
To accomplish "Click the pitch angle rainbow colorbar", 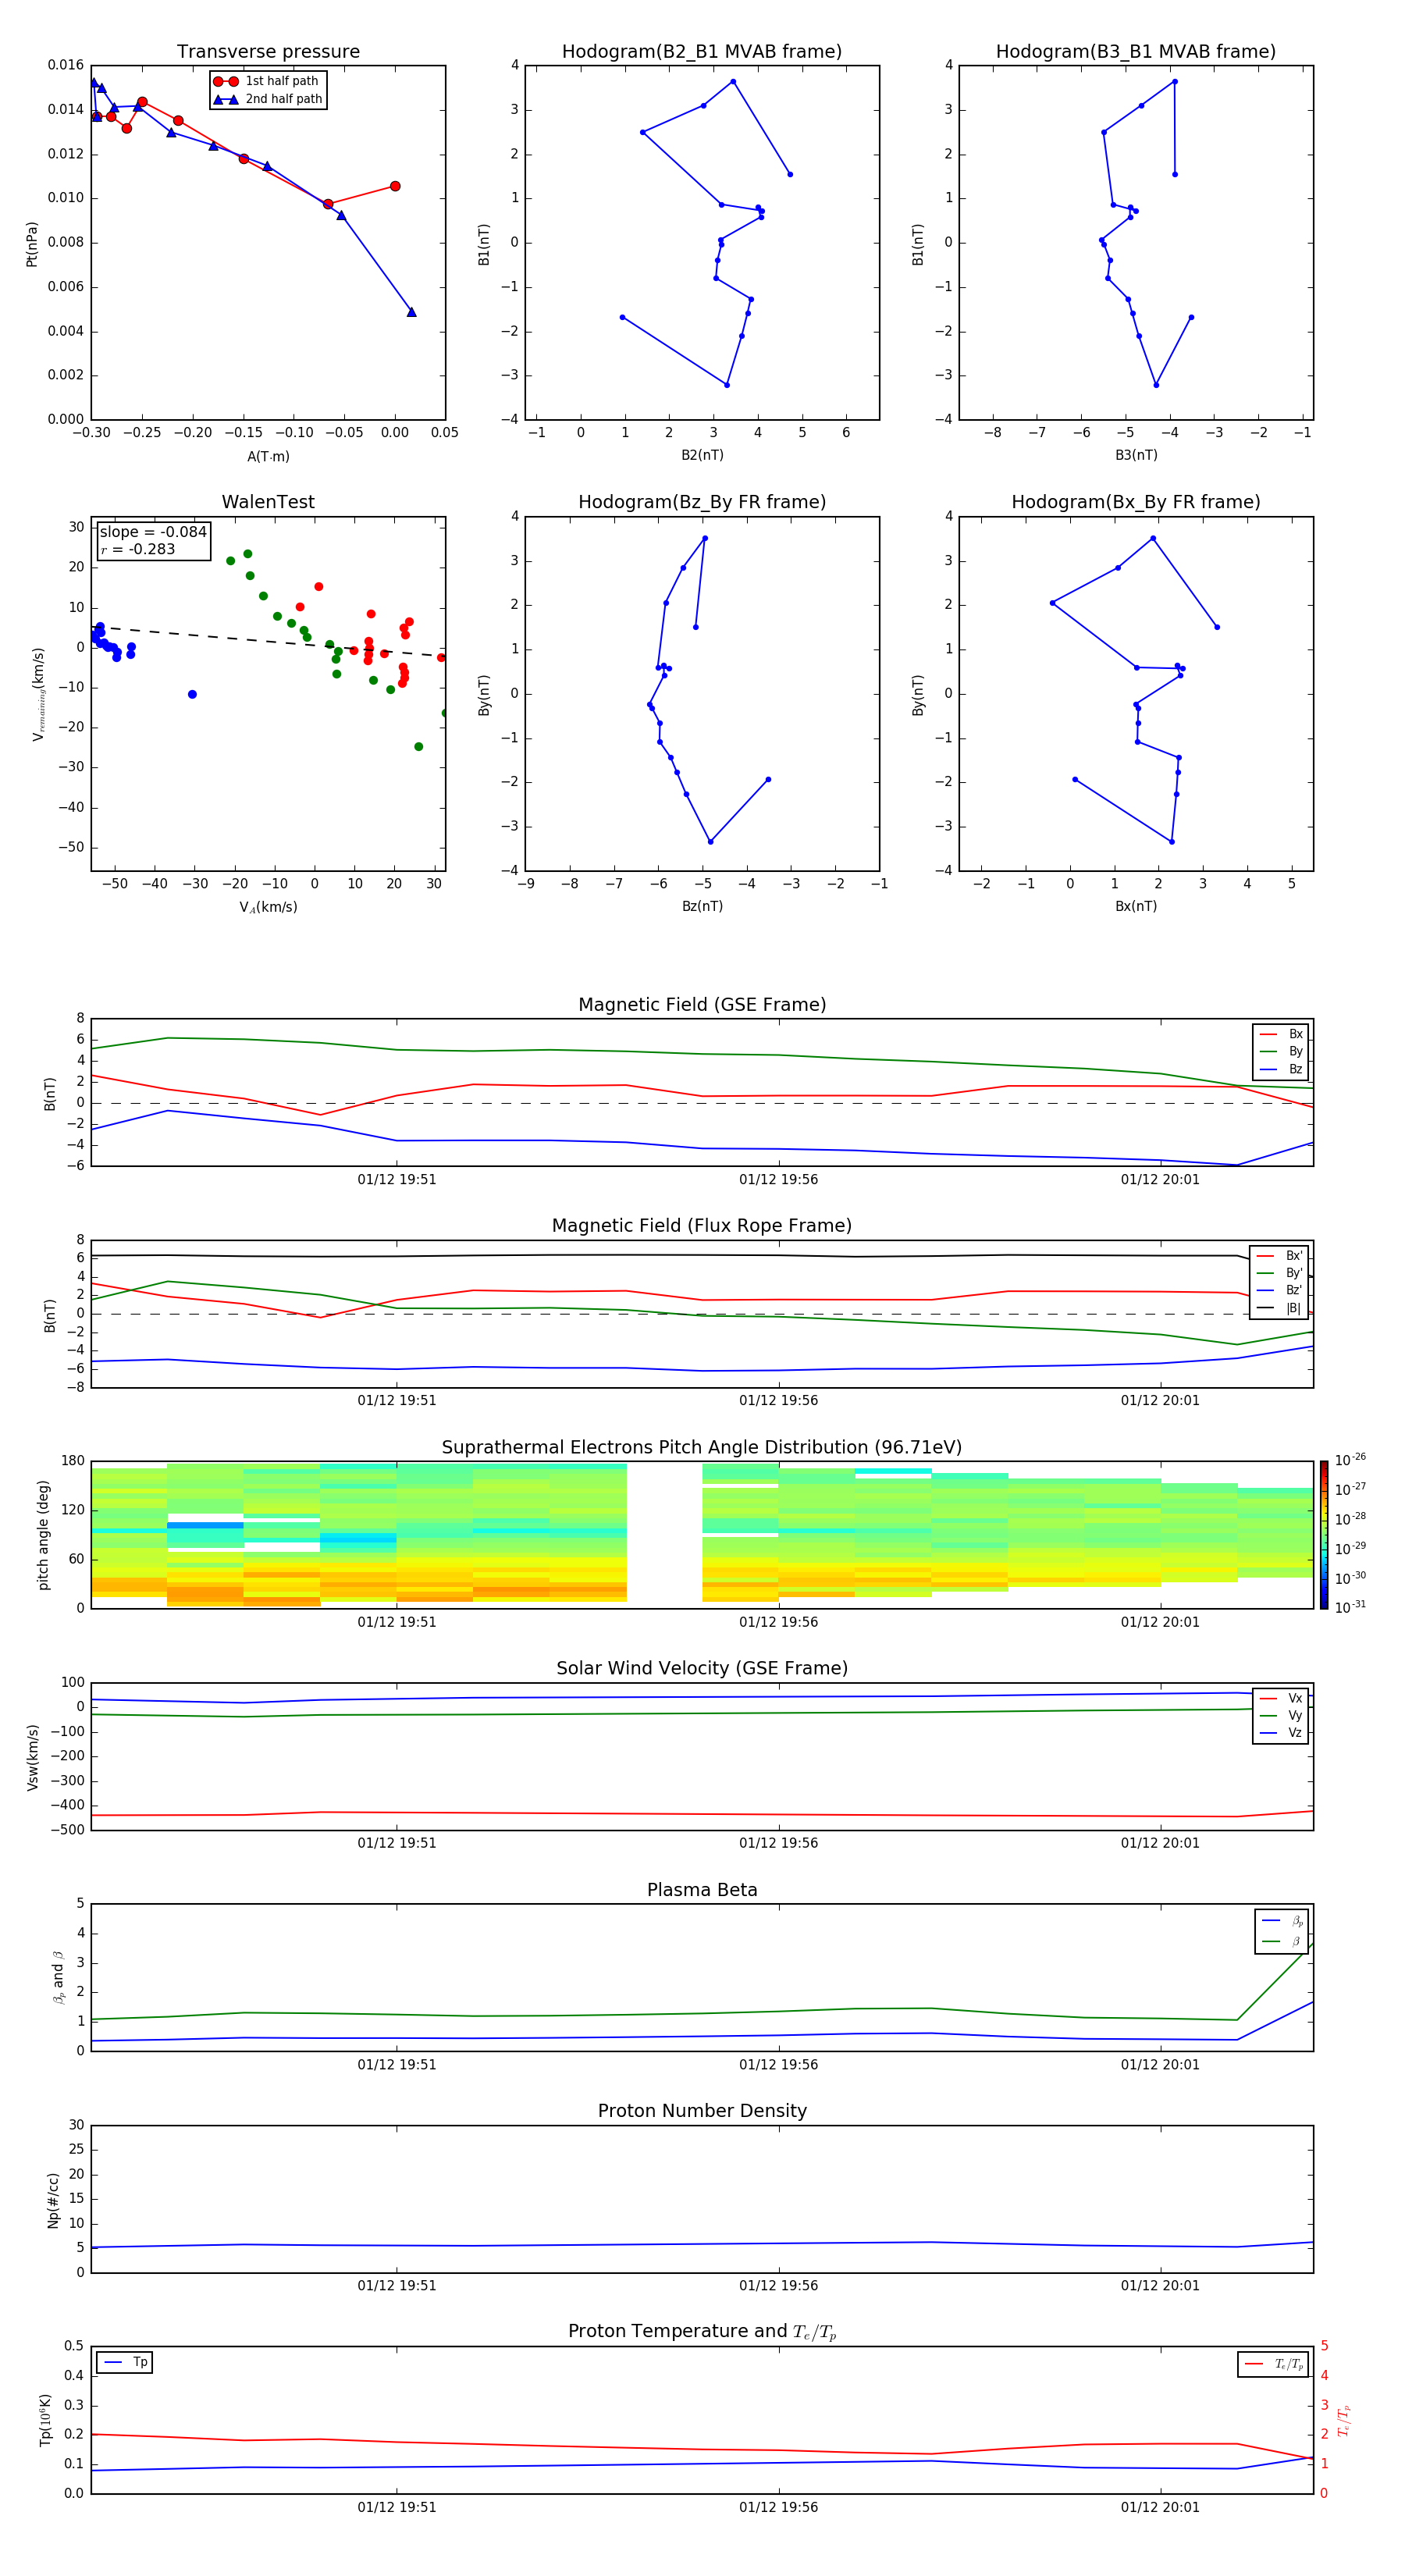I will coord(1323,1535).
